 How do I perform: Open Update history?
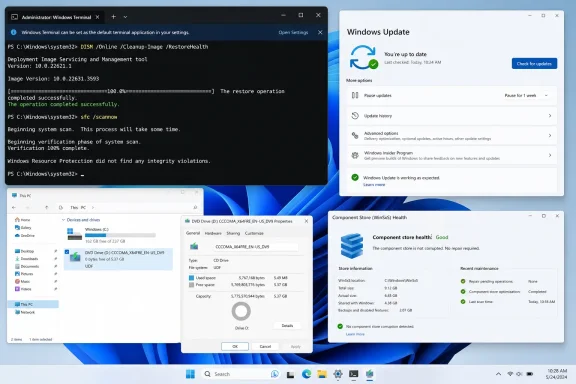pyautogui.click(x=452, y=116)
